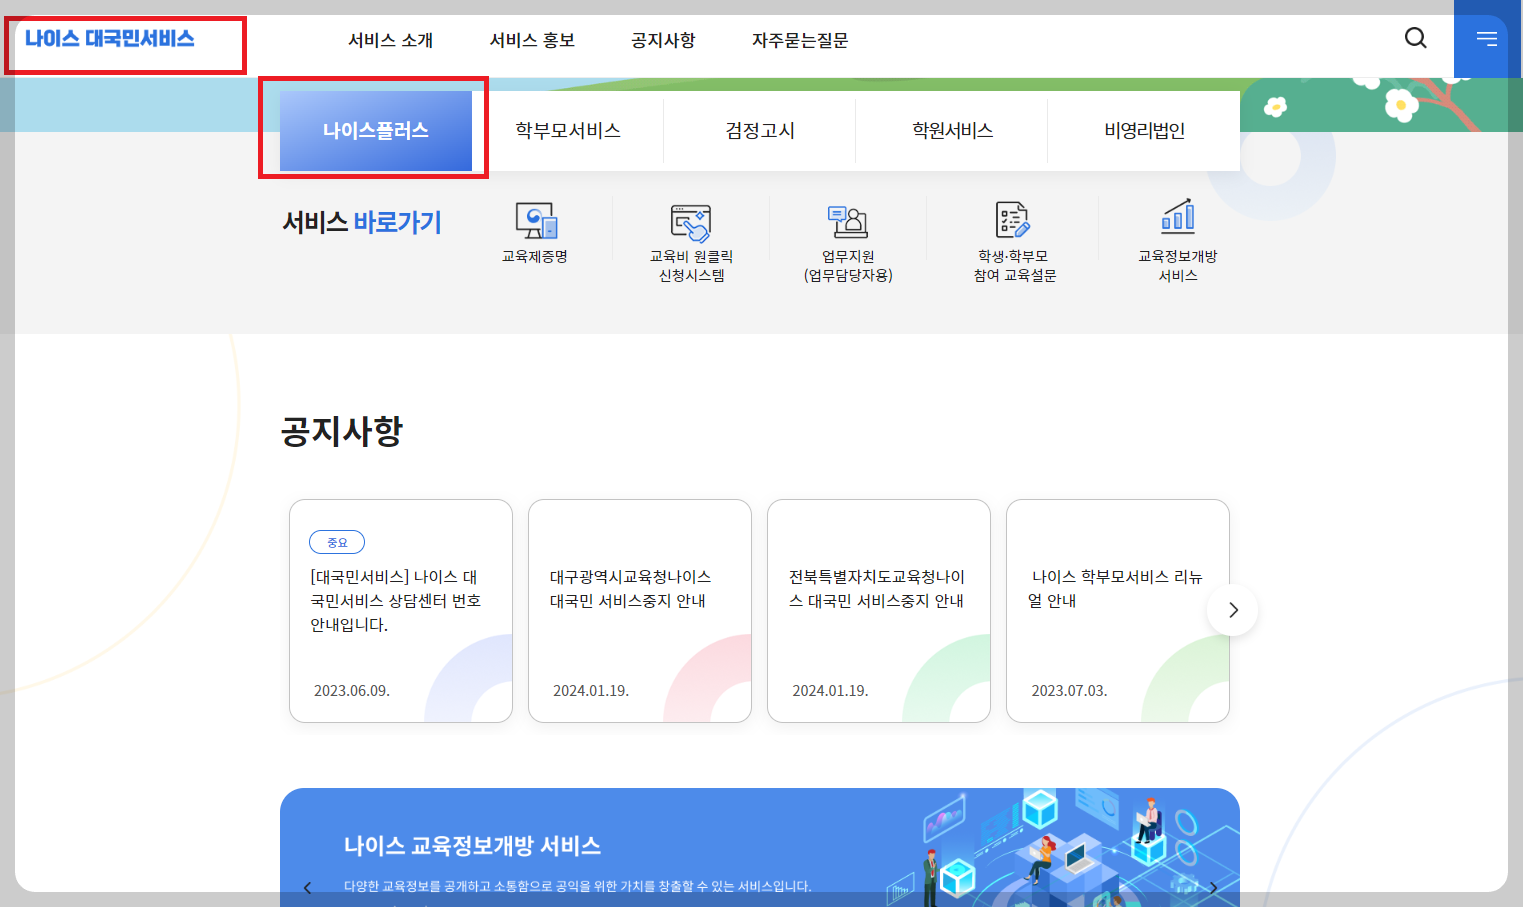Select the 비영리법인 tab
The image size is (1523, 907).
tap(1143, 130)
